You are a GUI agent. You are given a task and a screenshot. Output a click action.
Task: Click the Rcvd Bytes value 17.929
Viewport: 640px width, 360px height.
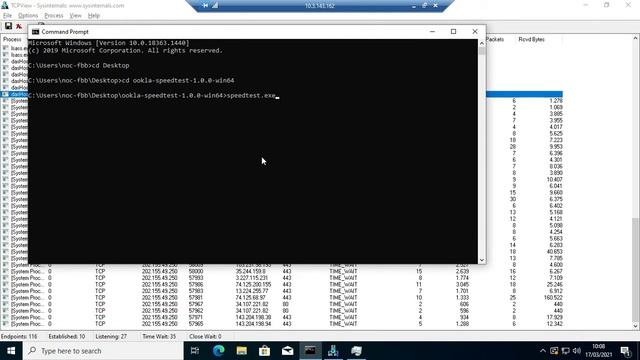click(555, 317)
